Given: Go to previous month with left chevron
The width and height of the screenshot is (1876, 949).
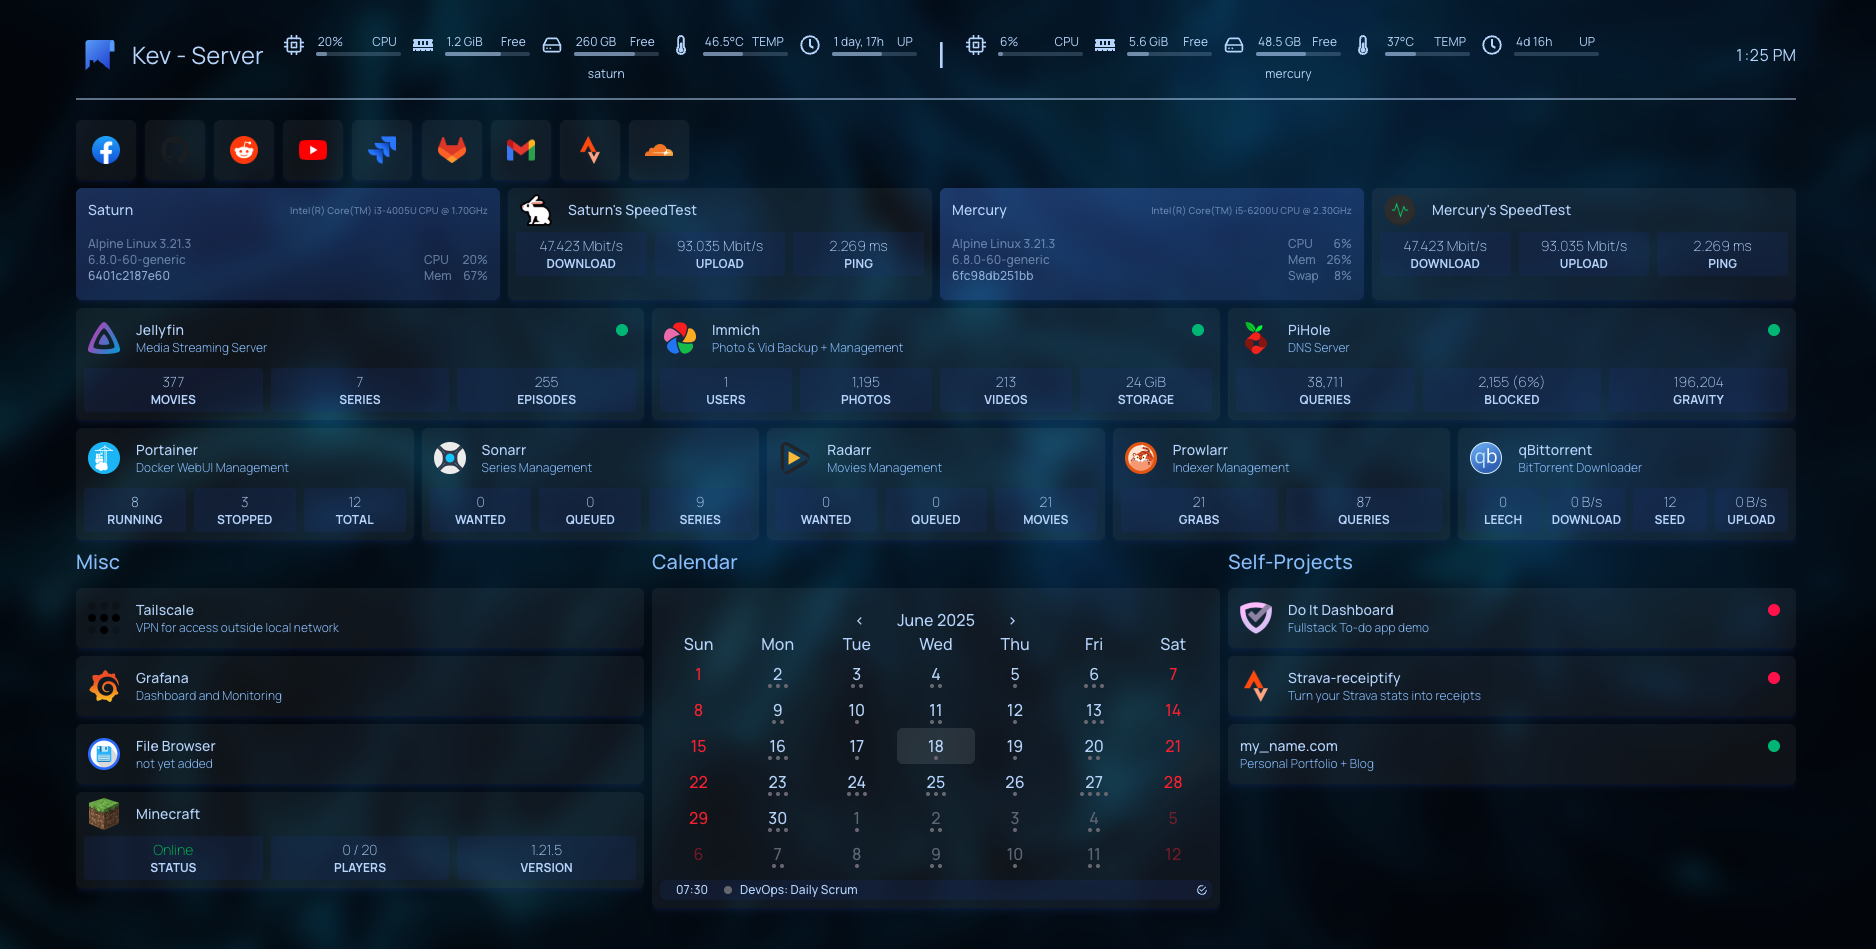Looking at the screenshot, I should (x=860, y=620).
